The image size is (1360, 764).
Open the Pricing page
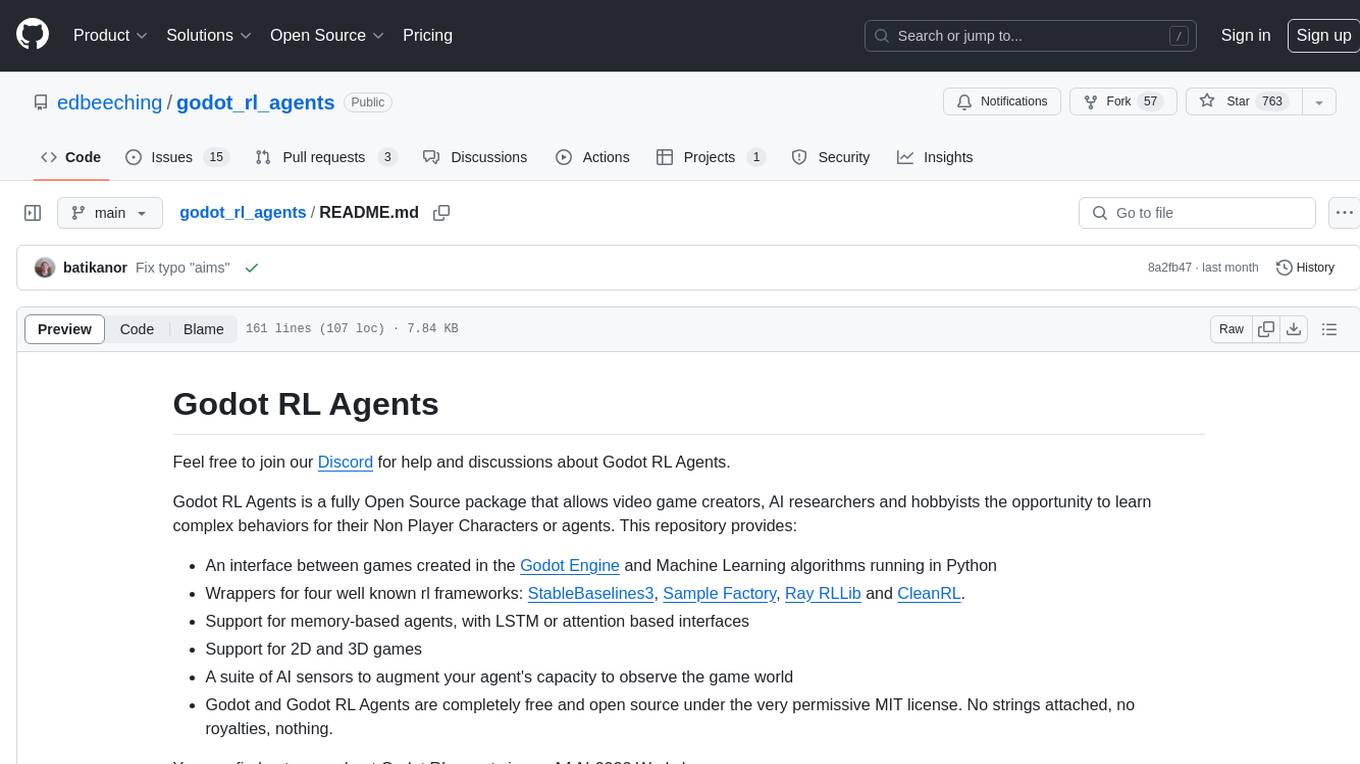pyautogui.click(x=427, y=35)
